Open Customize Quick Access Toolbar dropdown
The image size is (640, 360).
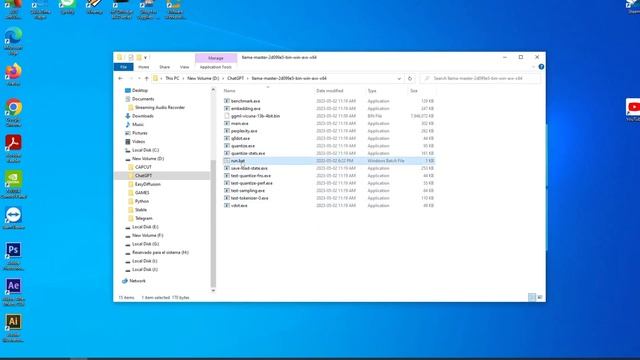click(145, 58)
